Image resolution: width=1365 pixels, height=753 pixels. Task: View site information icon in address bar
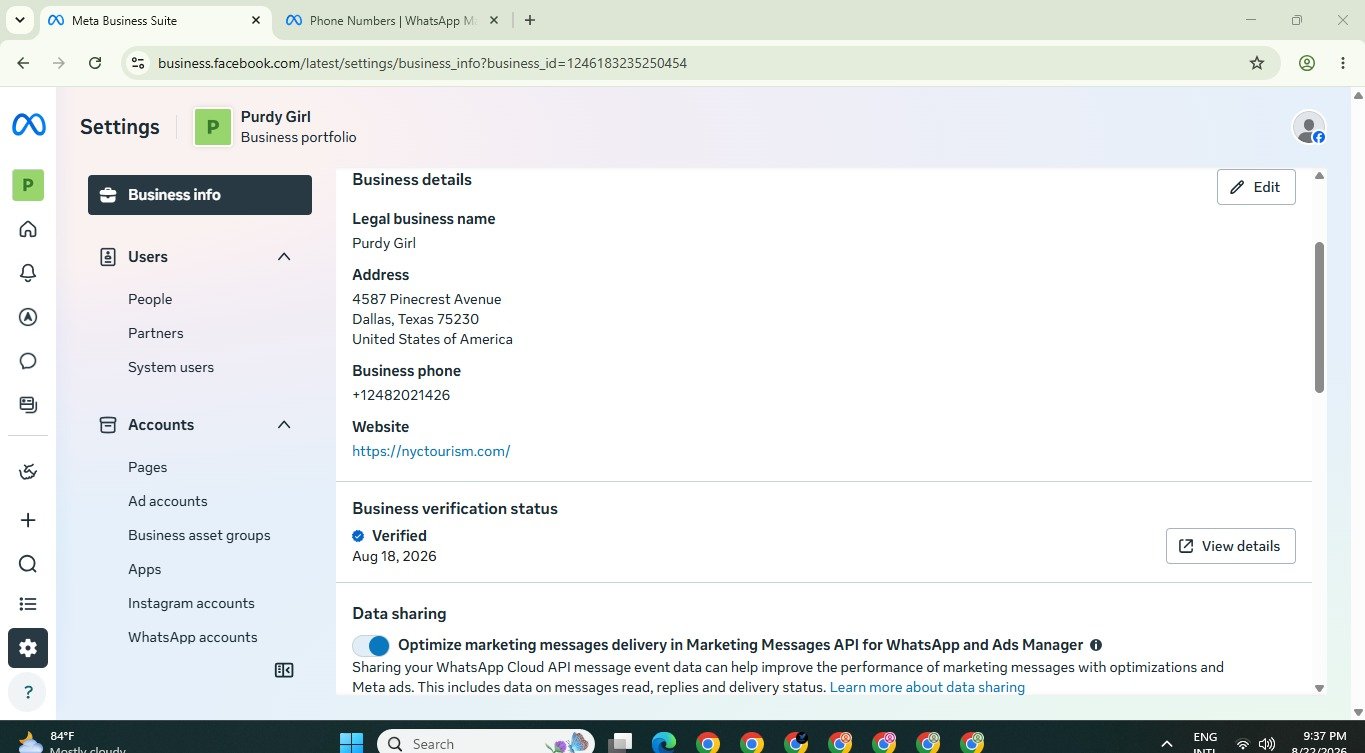(139, 63)
